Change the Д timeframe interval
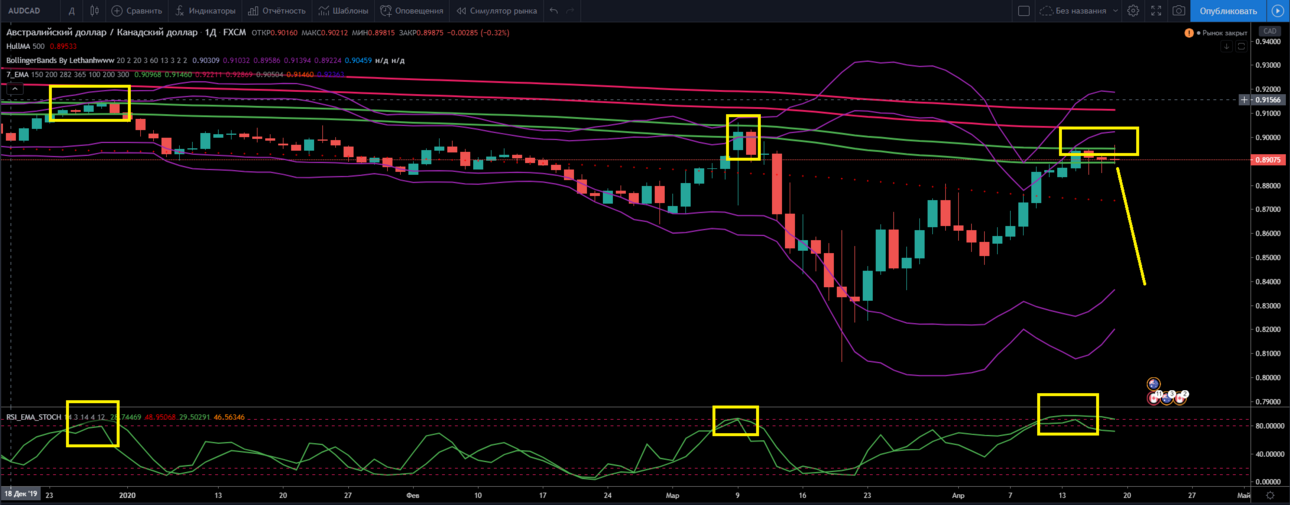 [71, 11]
